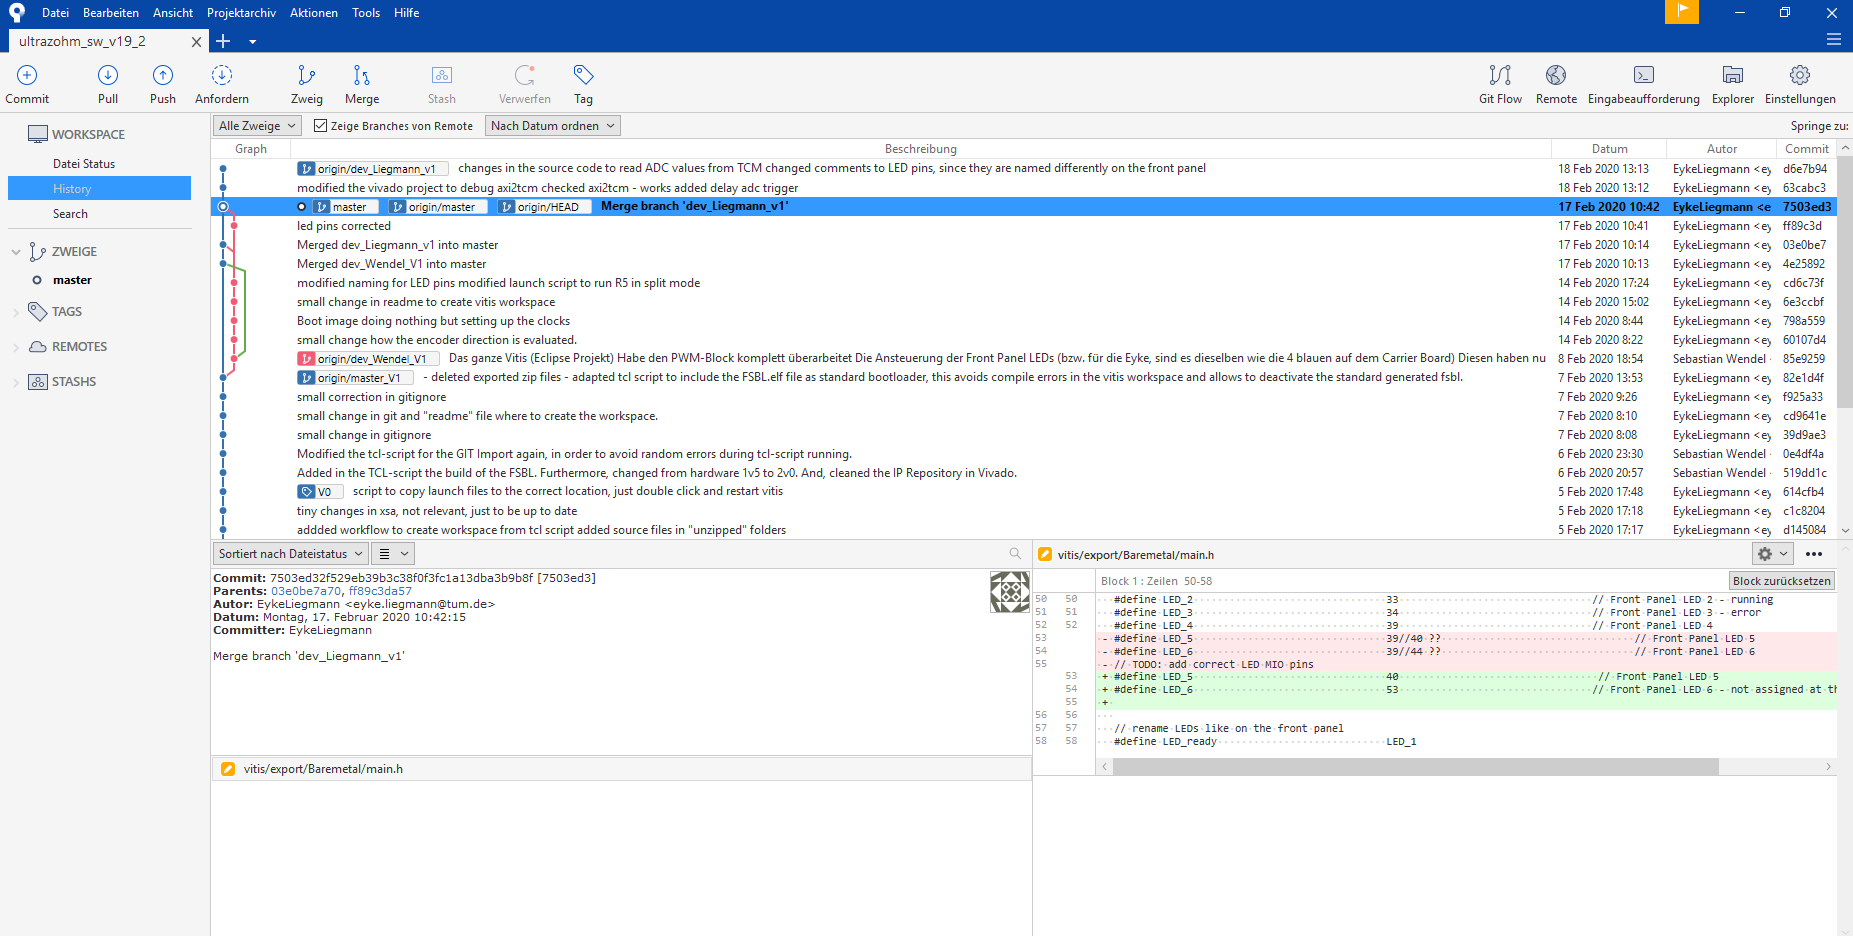
Task: Open the Aktionen menu
Action: (313, 12)
